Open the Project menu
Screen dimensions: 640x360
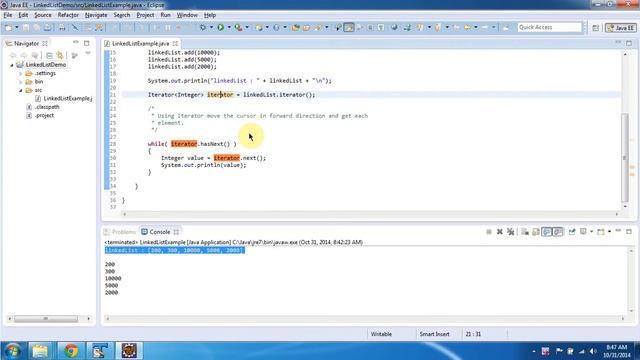click(x=145, y=15)
